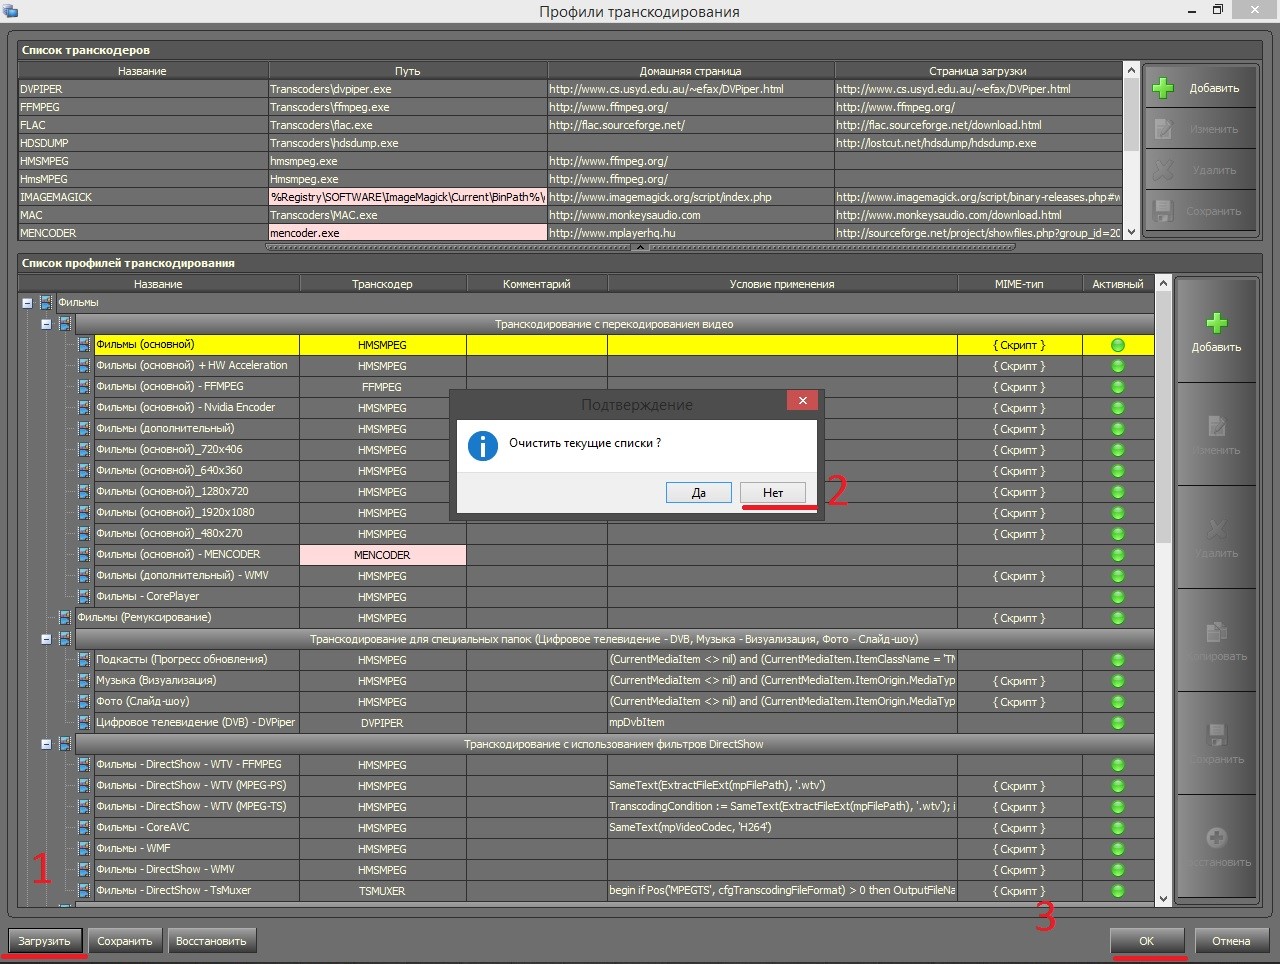Screen dimensions: 1280x964
Task: Click film icon next to Музыка (Визуализация)
Action: coord(84,681)
